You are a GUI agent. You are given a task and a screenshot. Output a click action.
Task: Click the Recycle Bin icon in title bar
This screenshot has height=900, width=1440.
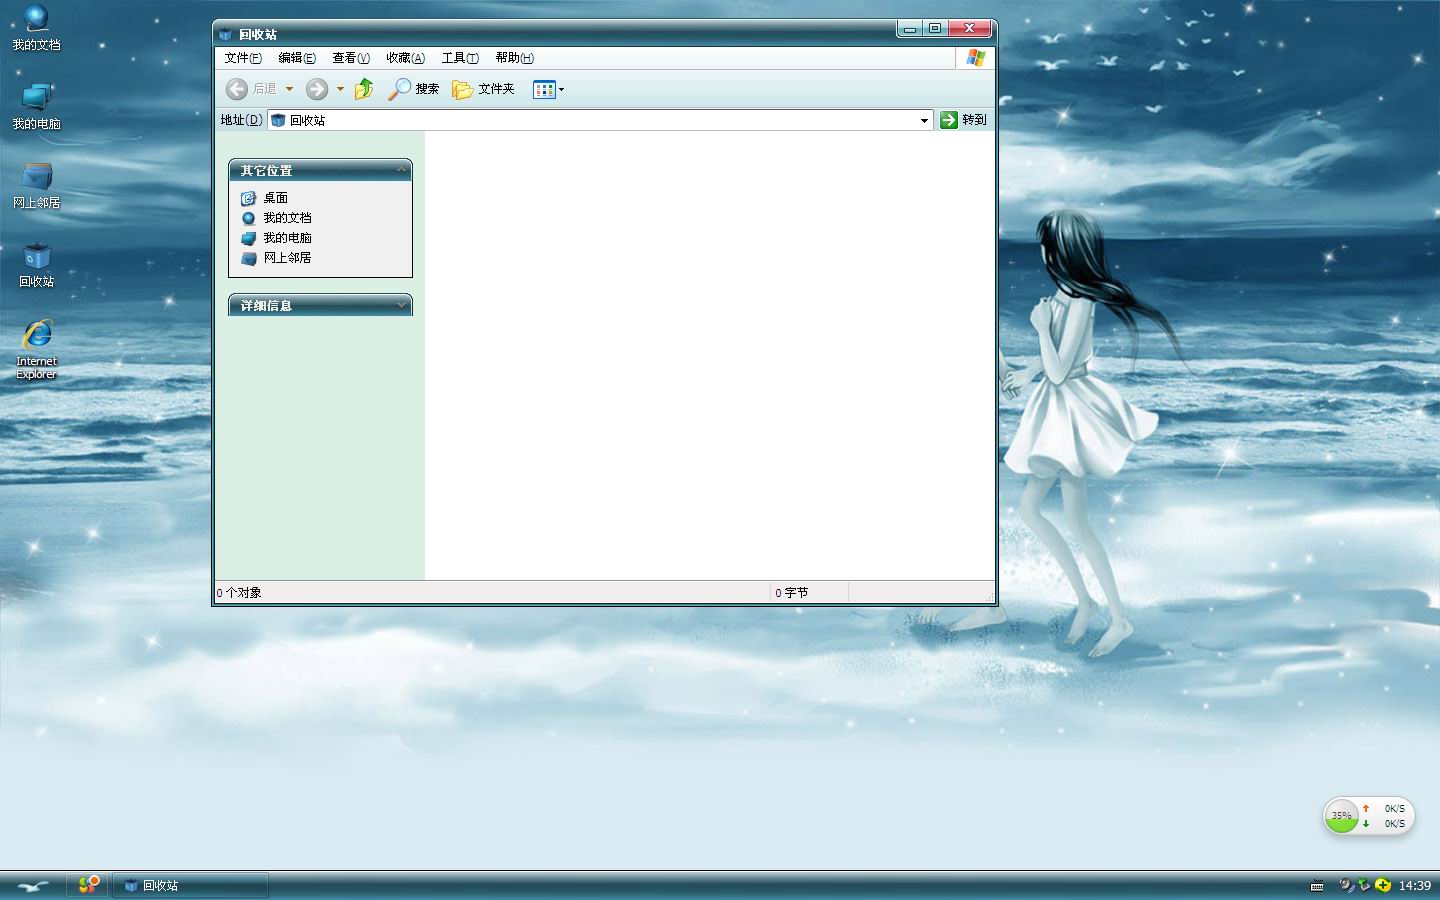[x=226, y=34]
